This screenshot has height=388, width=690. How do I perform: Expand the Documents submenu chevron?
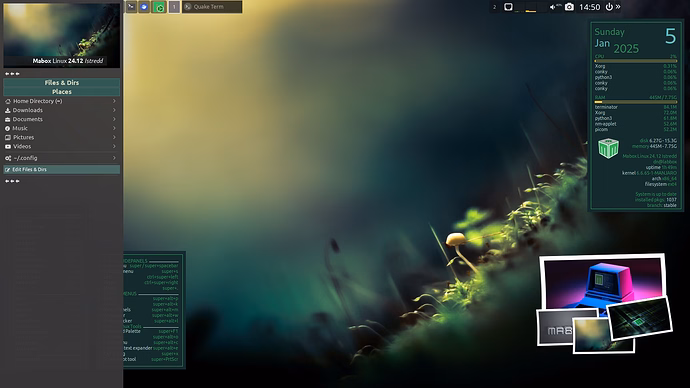click(x=114, y=119)
